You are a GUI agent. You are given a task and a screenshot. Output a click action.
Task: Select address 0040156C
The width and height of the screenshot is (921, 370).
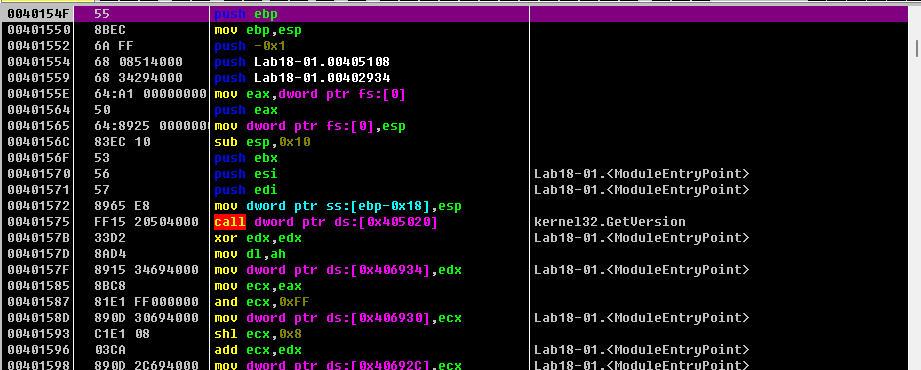tap(39, 142)
